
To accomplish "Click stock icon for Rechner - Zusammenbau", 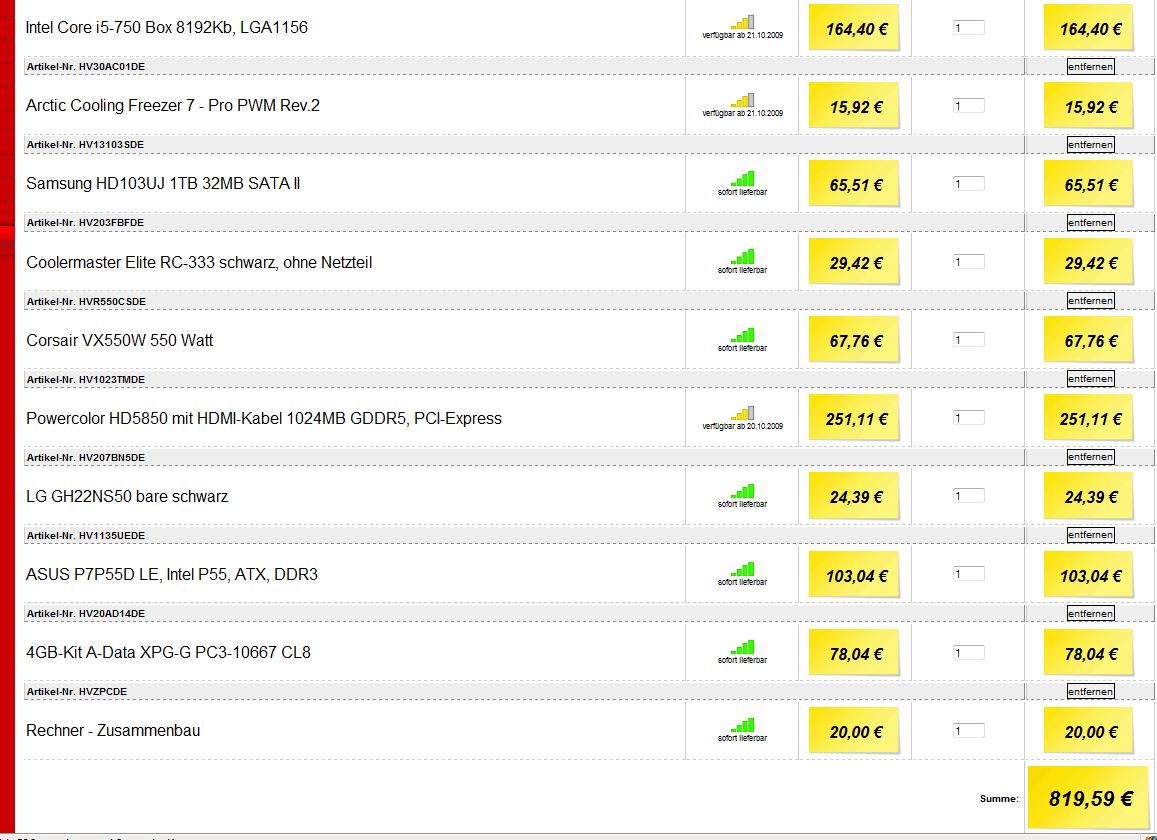I will 743,725.
